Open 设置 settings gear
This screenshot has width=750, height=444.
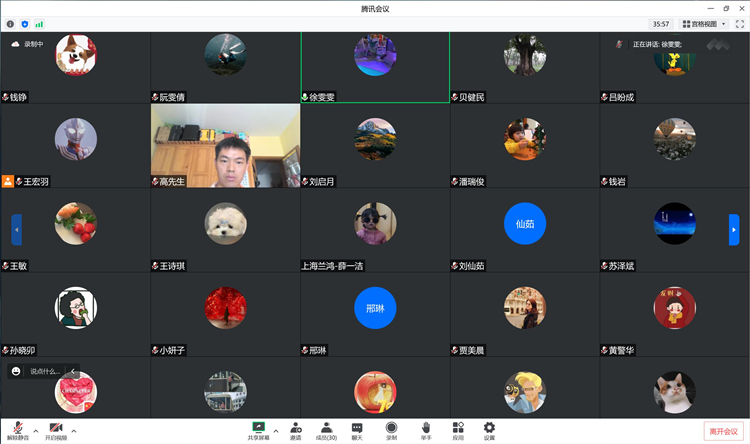489,431
